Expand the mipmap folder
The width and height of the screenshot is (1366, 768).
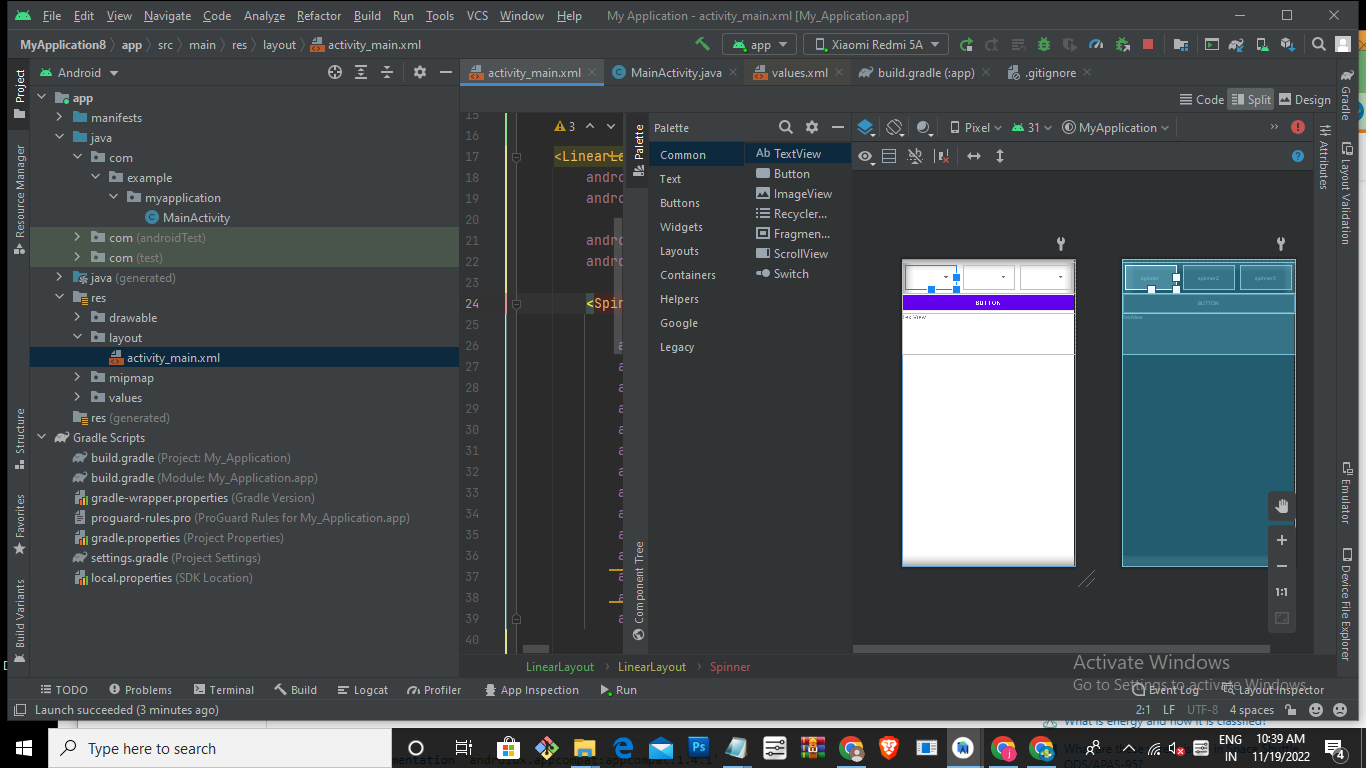tap(78, 377)
